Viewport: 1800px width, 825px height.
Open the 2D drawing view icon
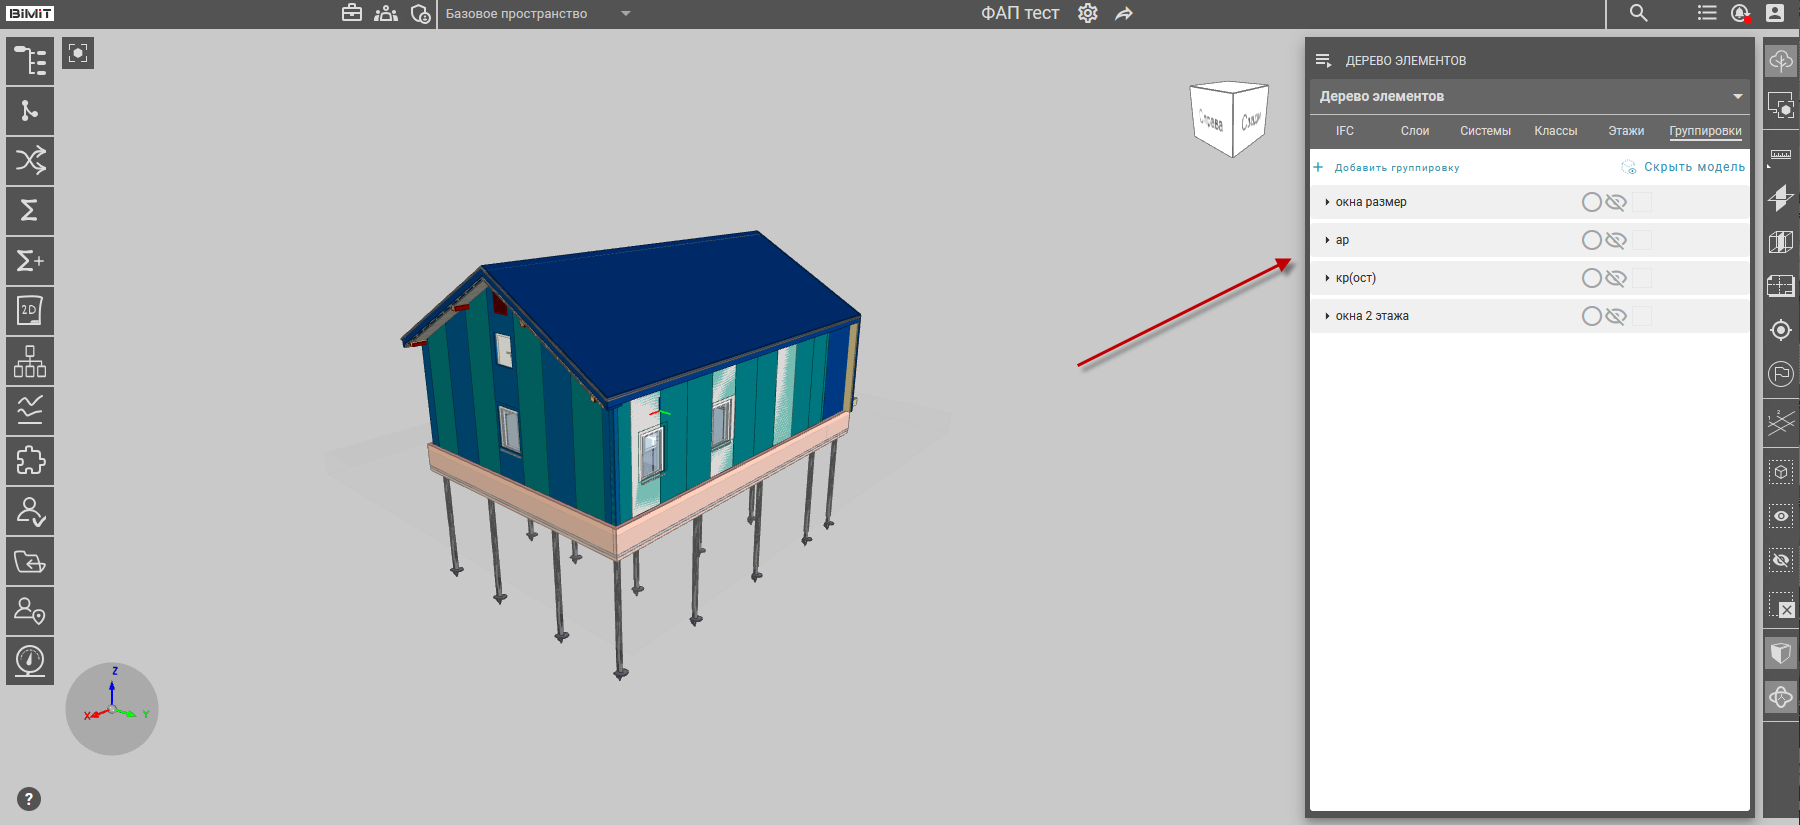click(x=30, y=311)
